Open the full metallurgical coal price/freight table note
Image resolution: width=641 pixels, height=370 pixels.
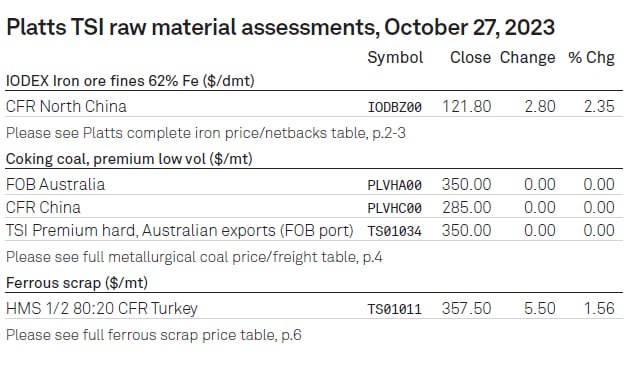[194, 257]
